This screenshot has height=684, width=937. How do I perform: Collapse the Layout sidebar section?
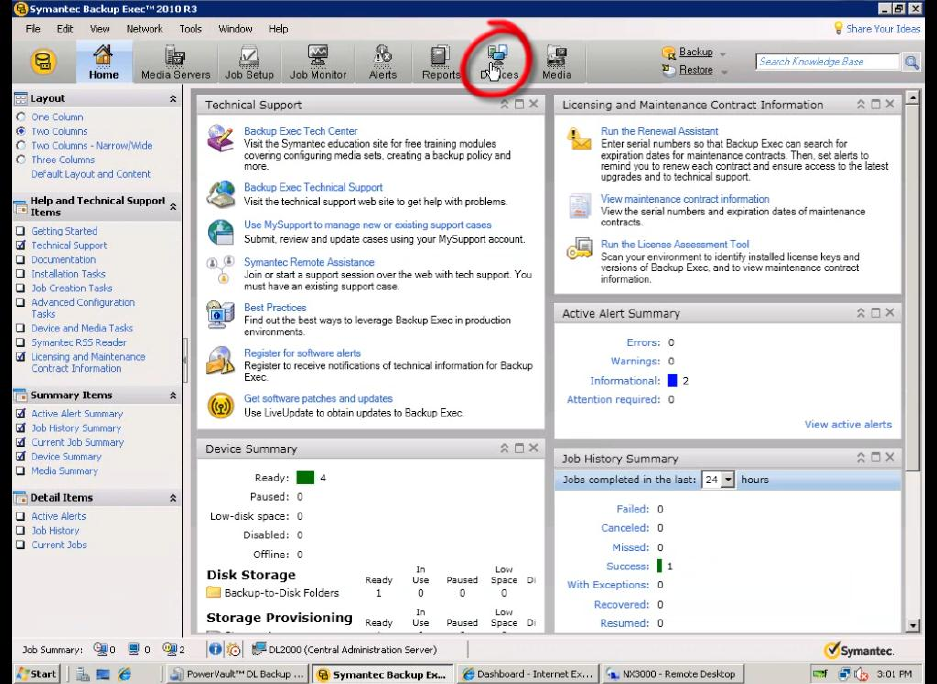[173, 99]
